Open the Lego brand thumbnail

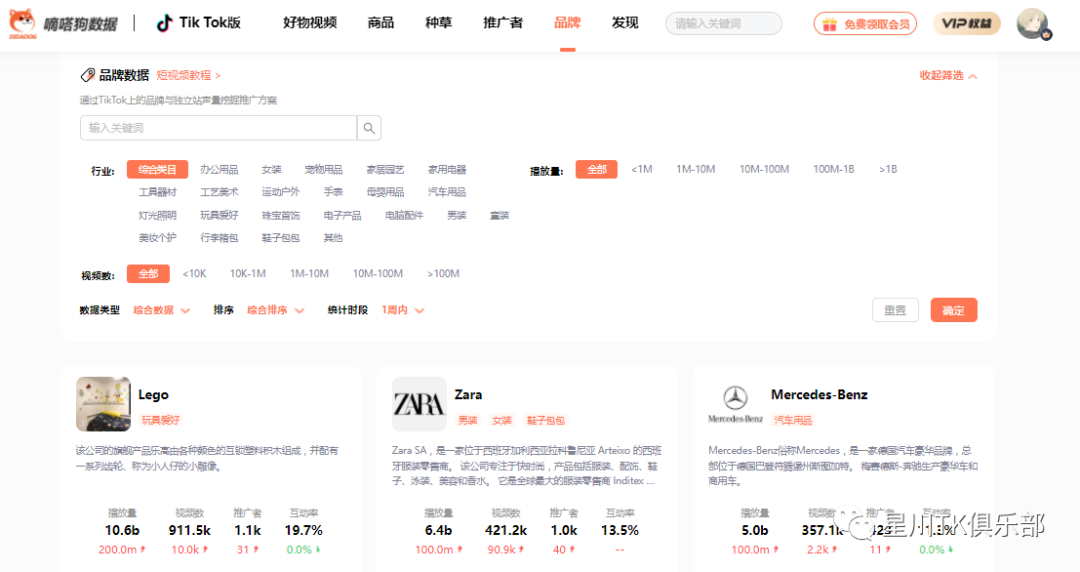(x=103, y=404)
